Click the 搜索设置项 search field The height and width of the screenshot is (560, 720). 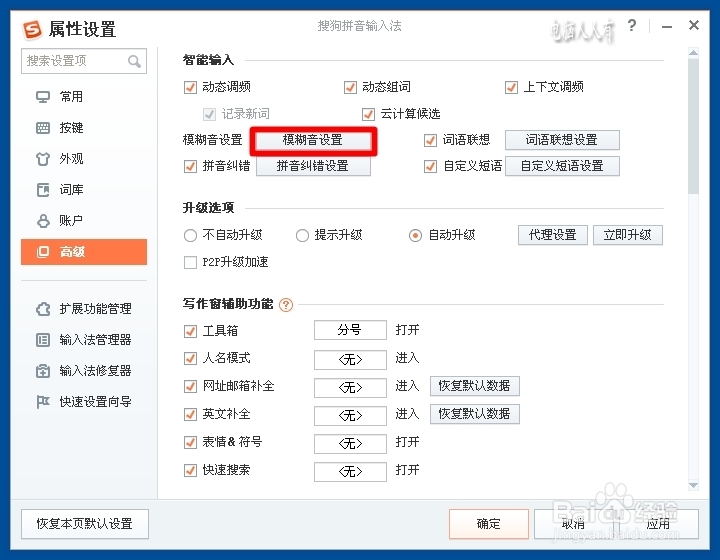click(x=84, y=61)
